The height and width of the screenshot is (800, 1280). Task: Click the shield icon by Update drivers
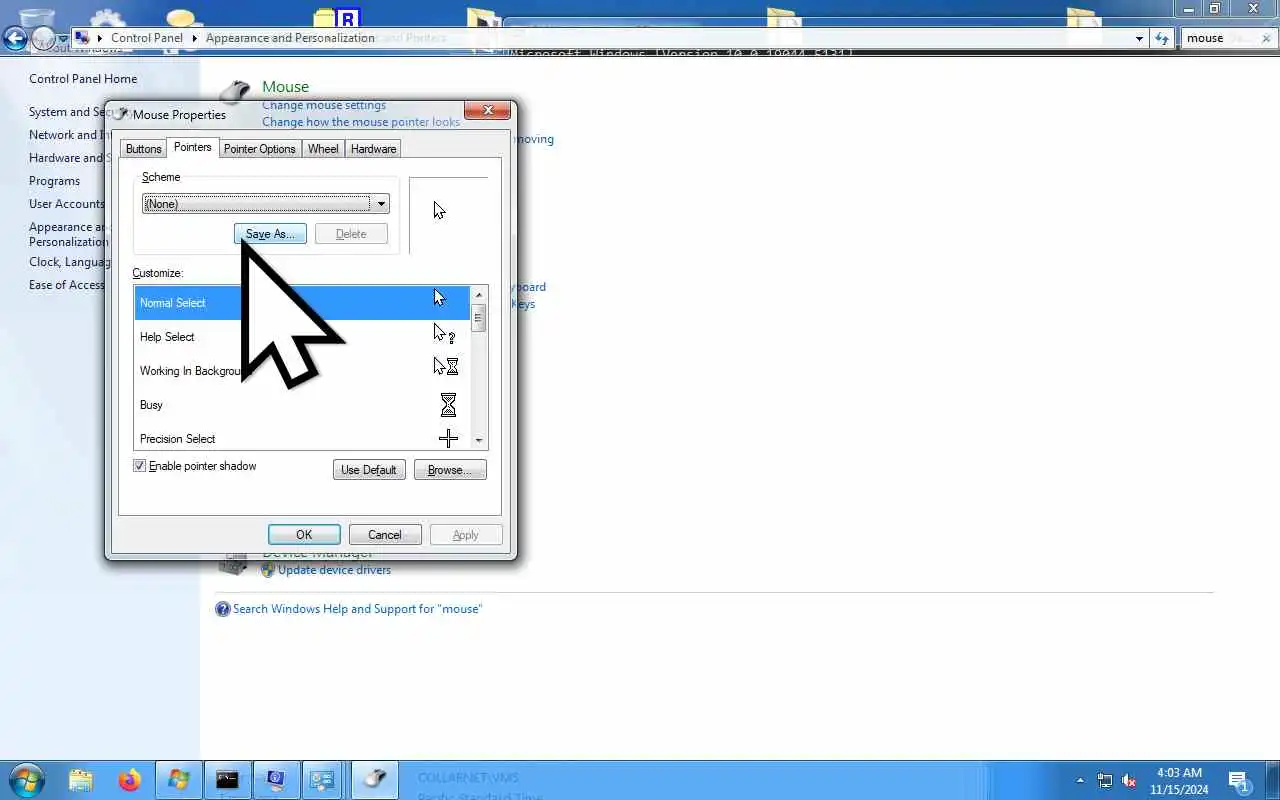coord(268,570)
